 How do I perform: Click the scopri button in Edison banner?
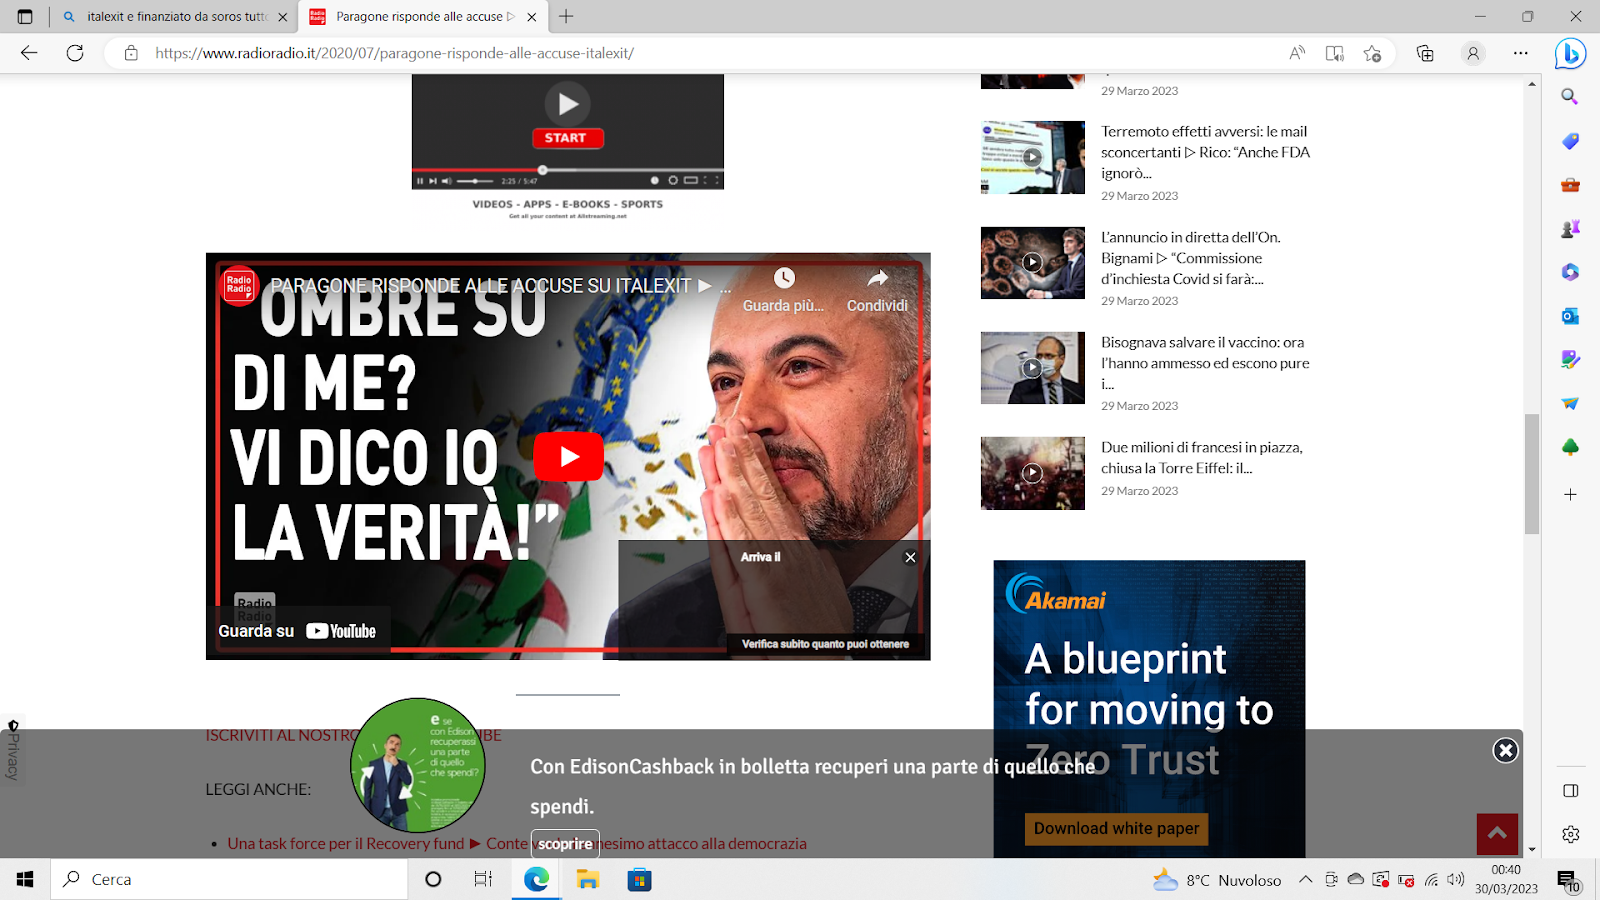coord(565,844)
